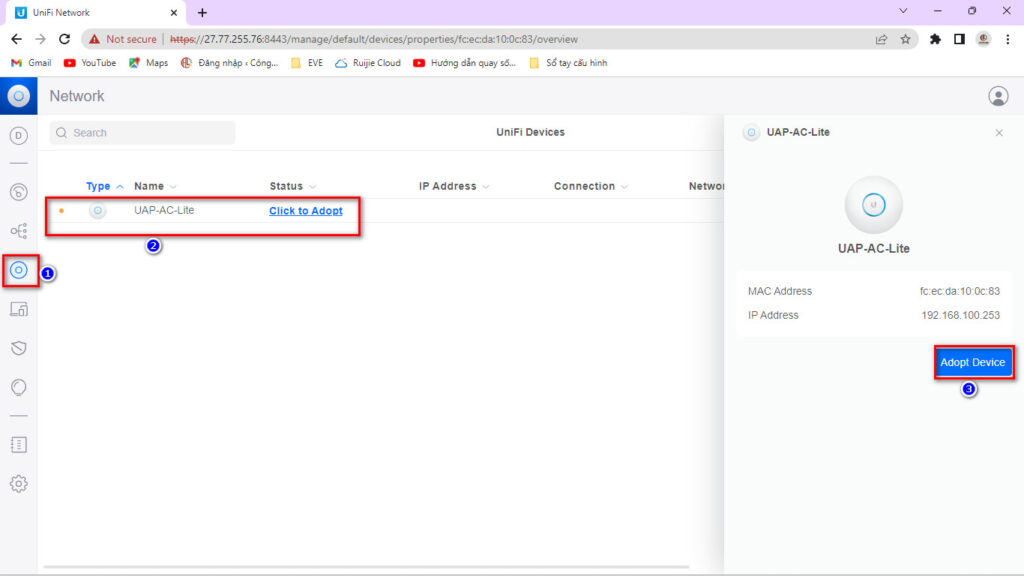Open the Clients sidebar icon
Screen dimensions: 1024x576
(19, 309)
